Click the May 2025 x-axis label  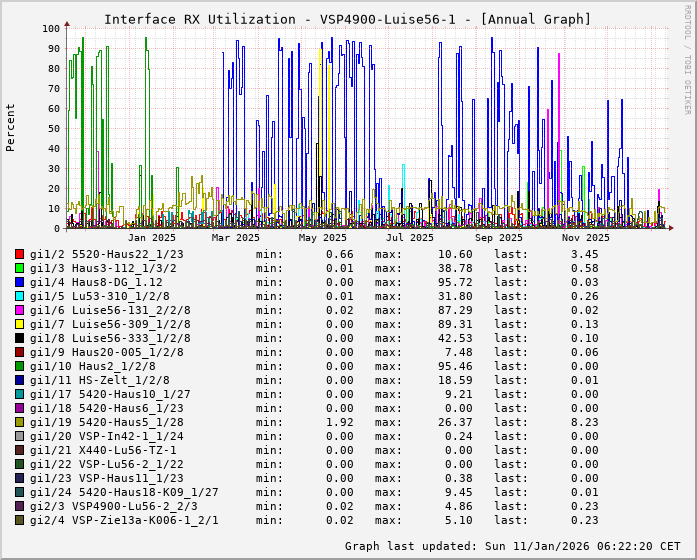(x=321, y=237)
